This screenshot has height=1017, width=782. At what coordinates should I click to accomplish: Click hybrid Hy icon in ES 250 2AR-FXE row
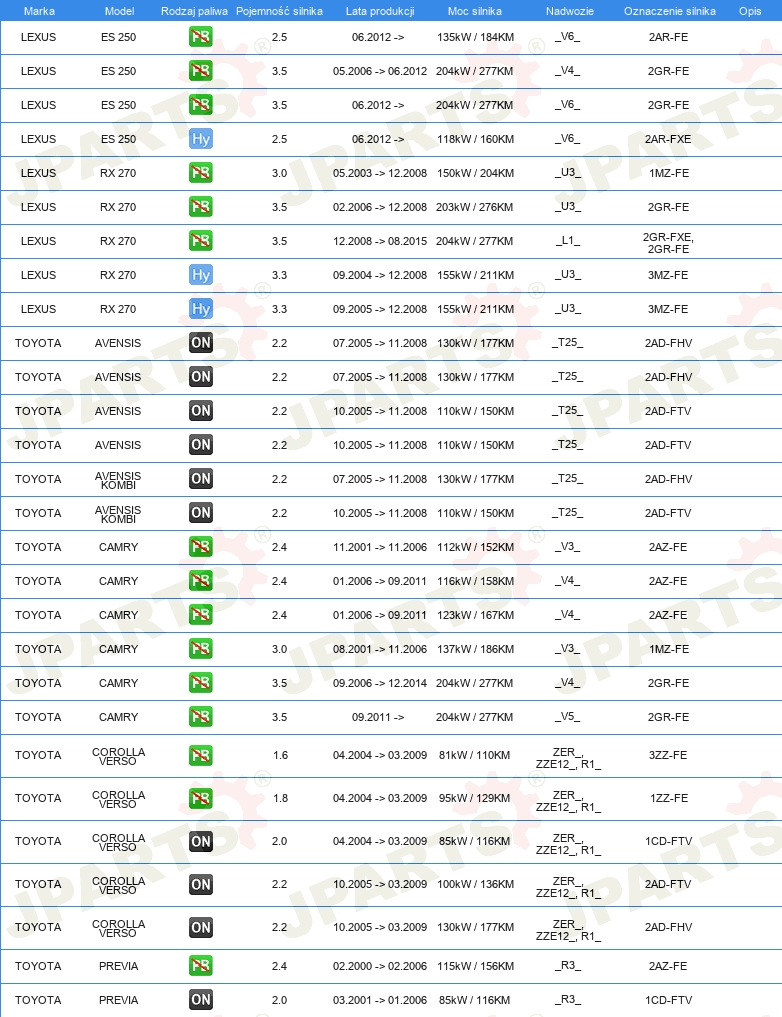tap(200, 139)
